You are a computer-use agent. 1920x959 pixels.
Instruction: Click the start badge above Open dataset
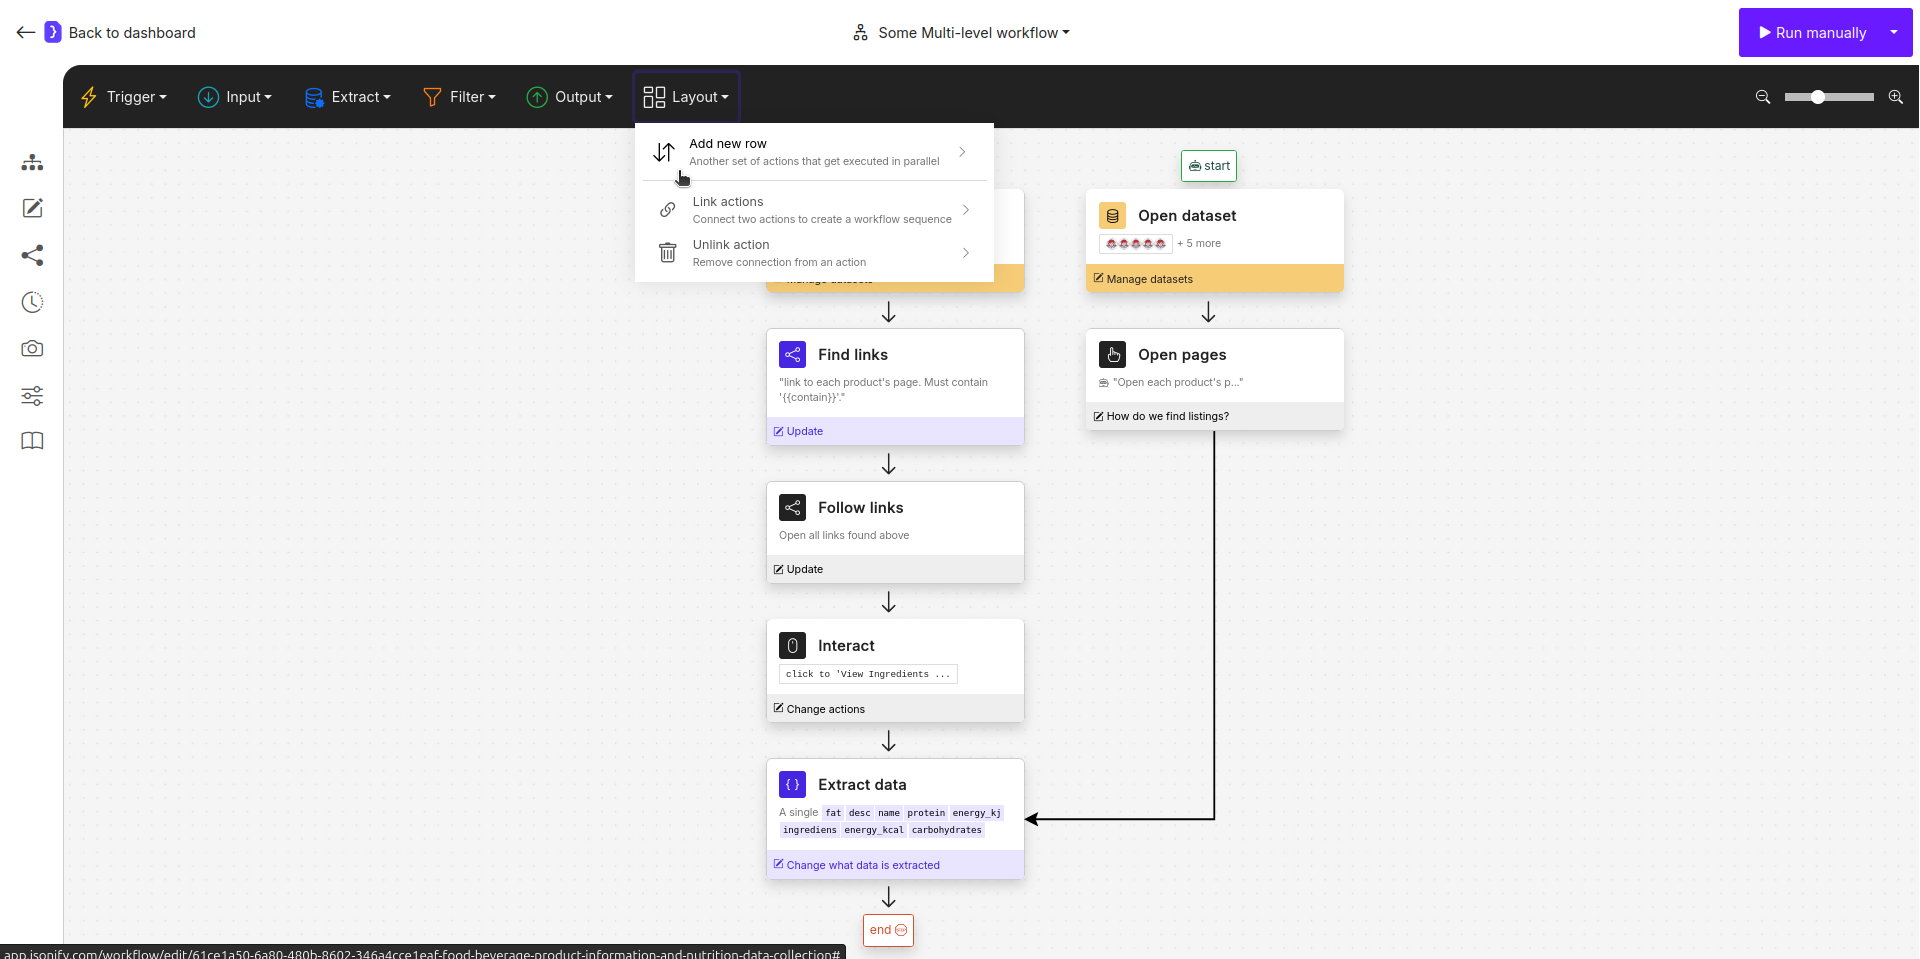[x=1209, y=165]
